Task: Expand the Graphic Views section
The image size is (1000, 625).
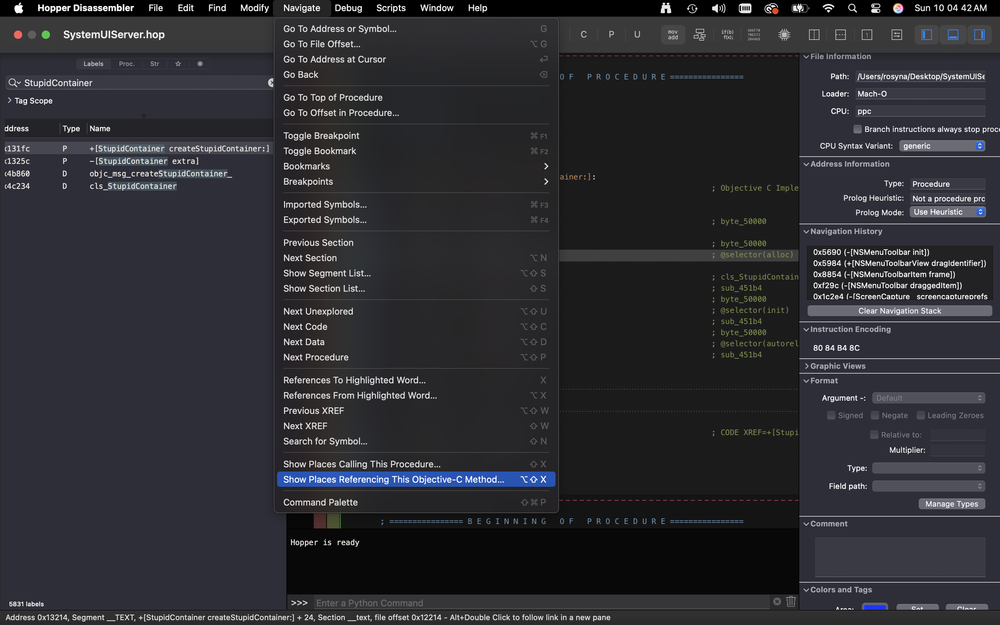Action: [806, 366]
